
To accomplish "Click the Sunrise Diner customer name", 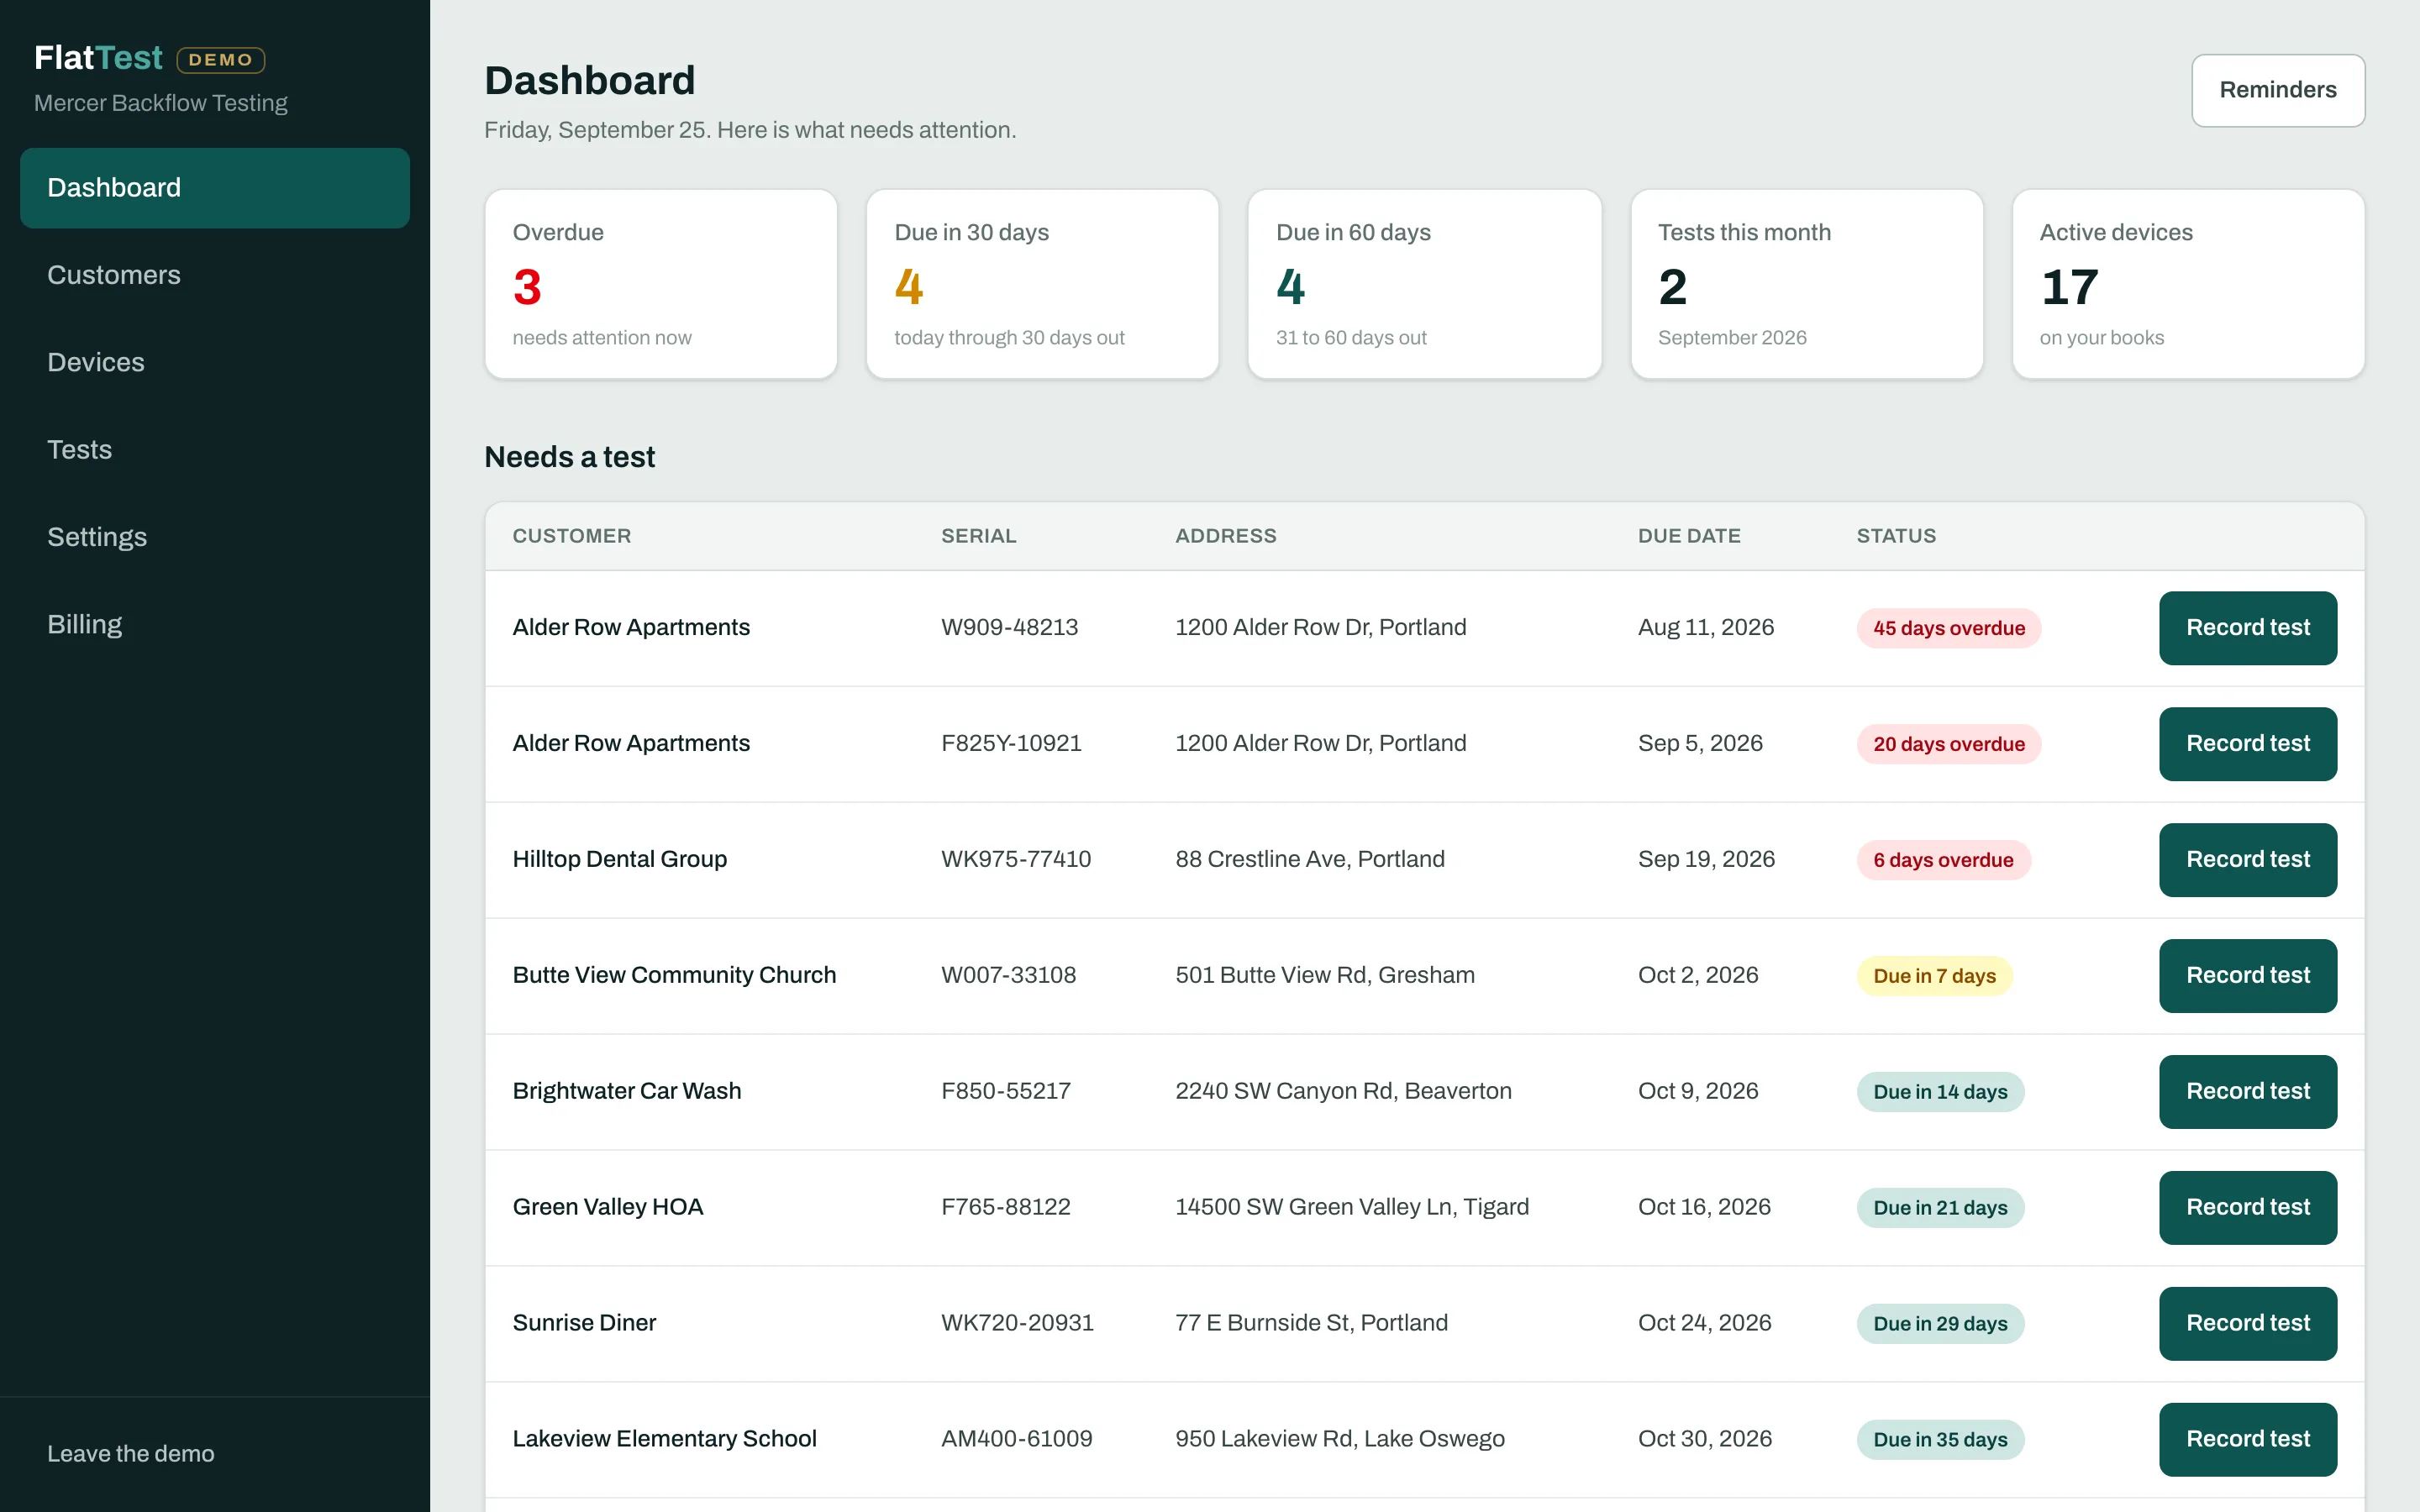I will [584, 1323].
